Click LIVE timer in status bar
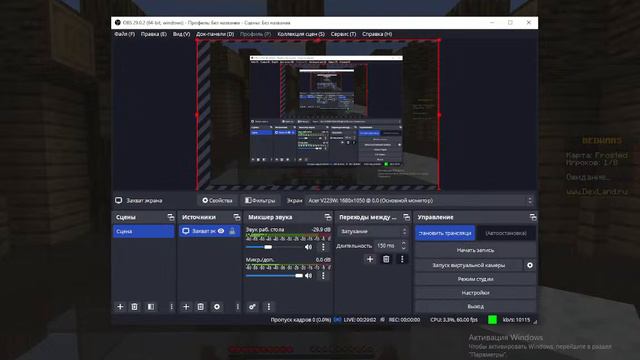Image resolution: width=640 pixels, height=360 pixels. [360, 320]
